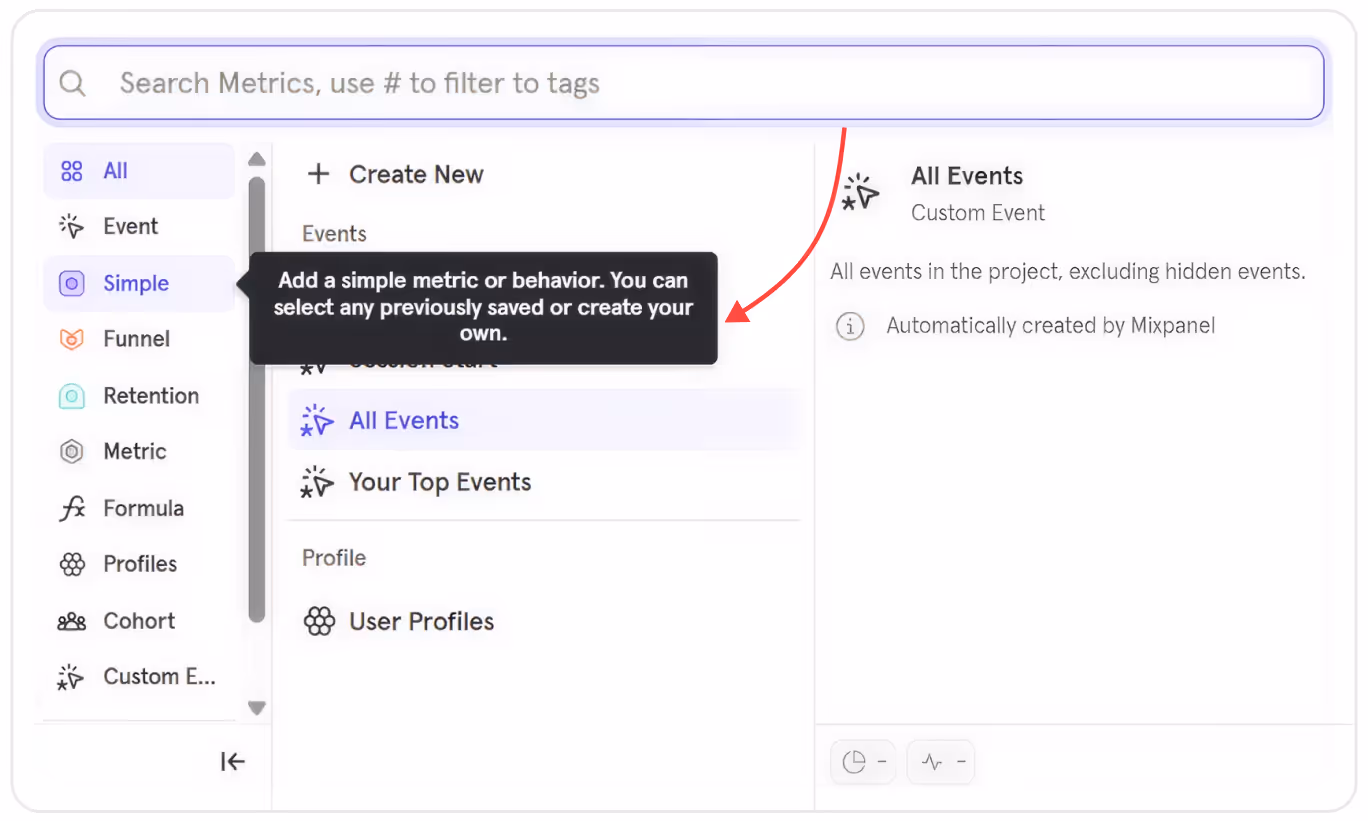Select Your Top Events
This screenshot has height=821, width=1368.
544,482
